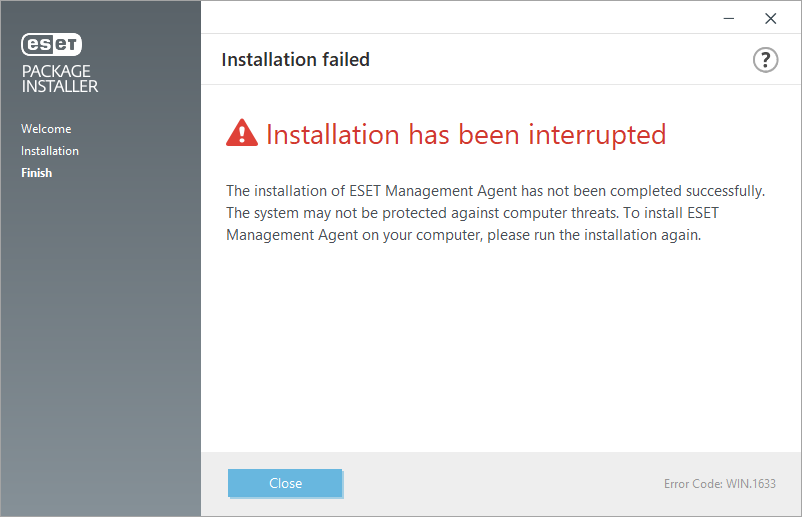Close window using the X icon
The height and width of the screenshot is (517, 802).
770,18
